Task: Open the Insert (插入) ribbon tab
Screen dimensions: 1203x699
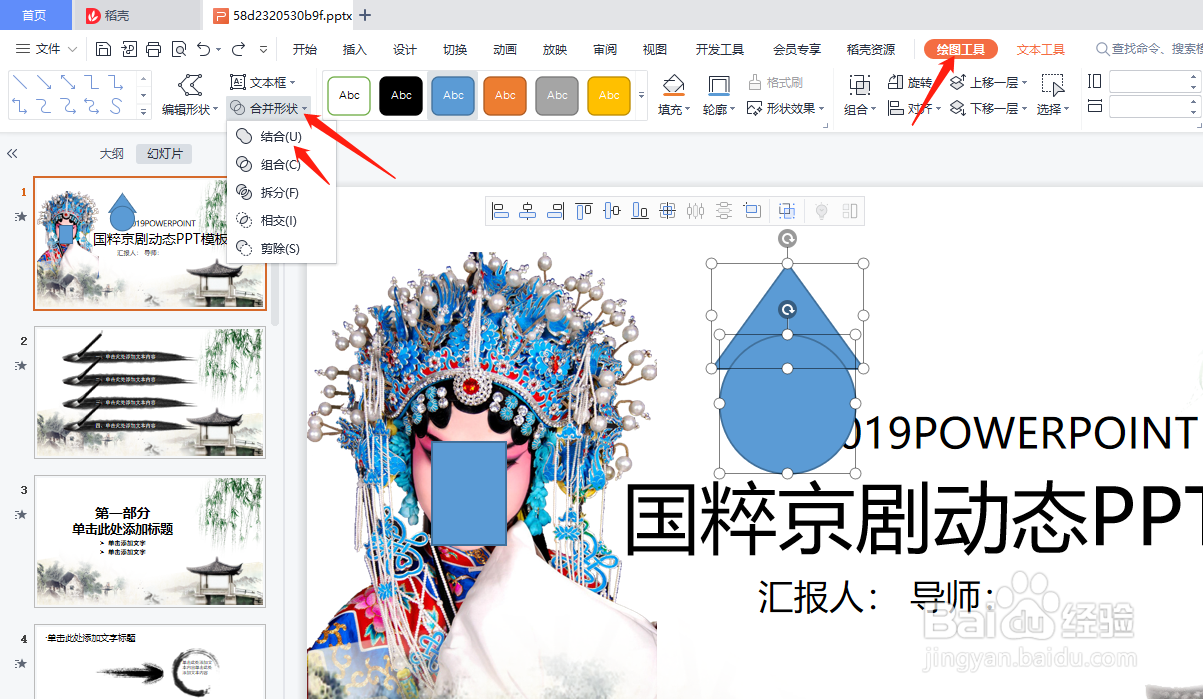Action: (x=355, y=49)
